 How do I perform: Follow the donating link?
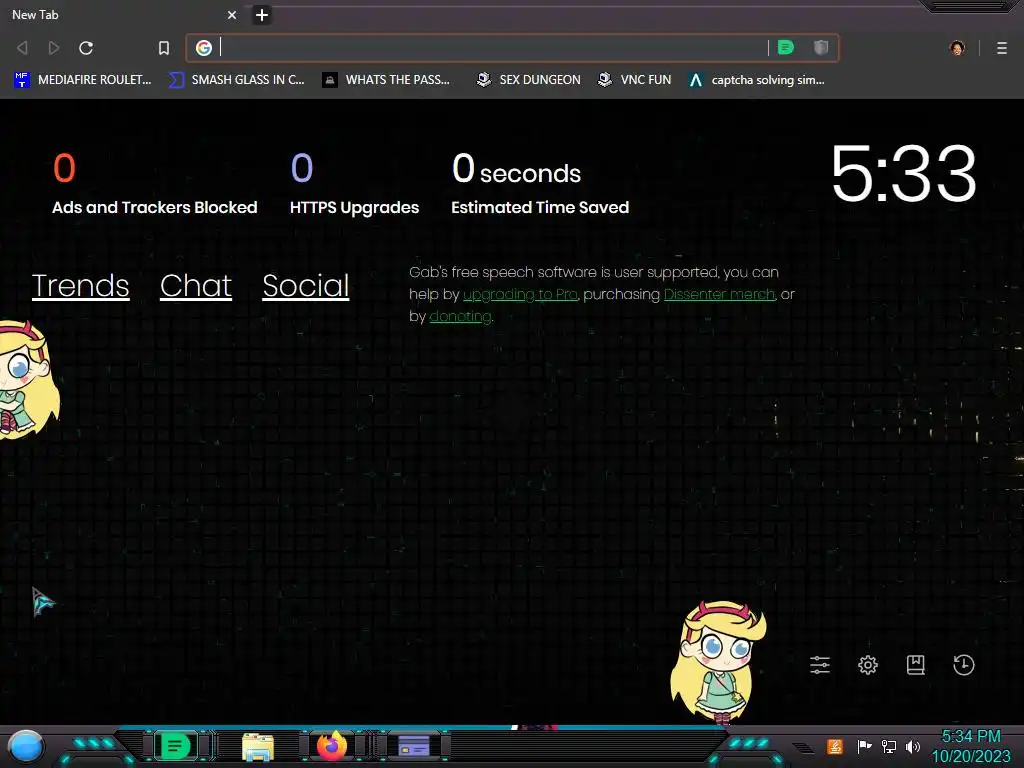[x=460, y=317]
